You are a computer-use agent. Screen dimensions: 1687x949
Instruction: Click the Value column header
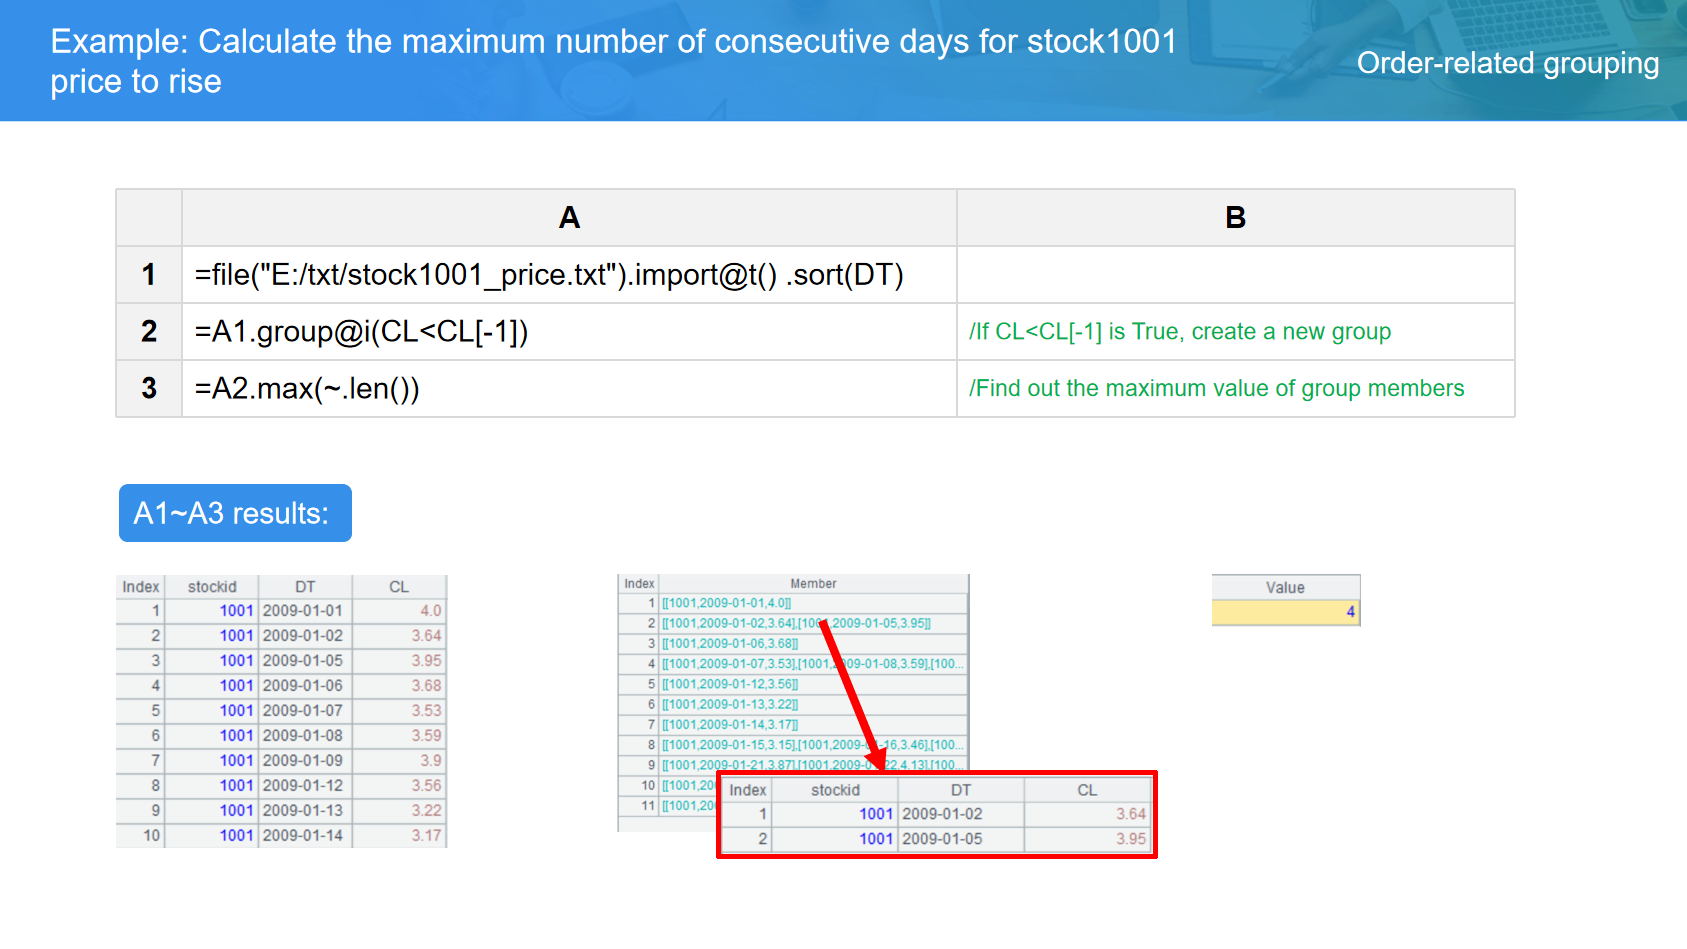1285,588
